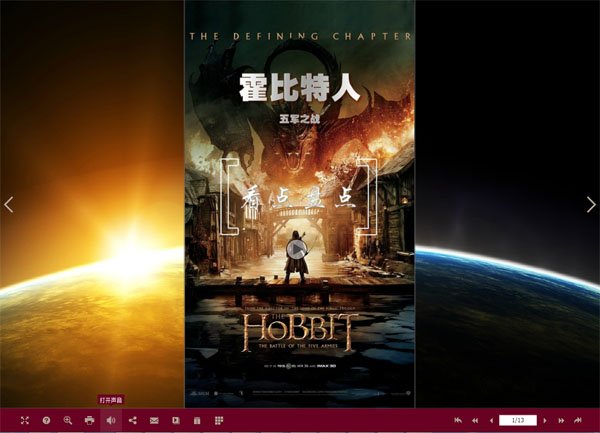Start auto flip slideshow icon

click(176, 420)
